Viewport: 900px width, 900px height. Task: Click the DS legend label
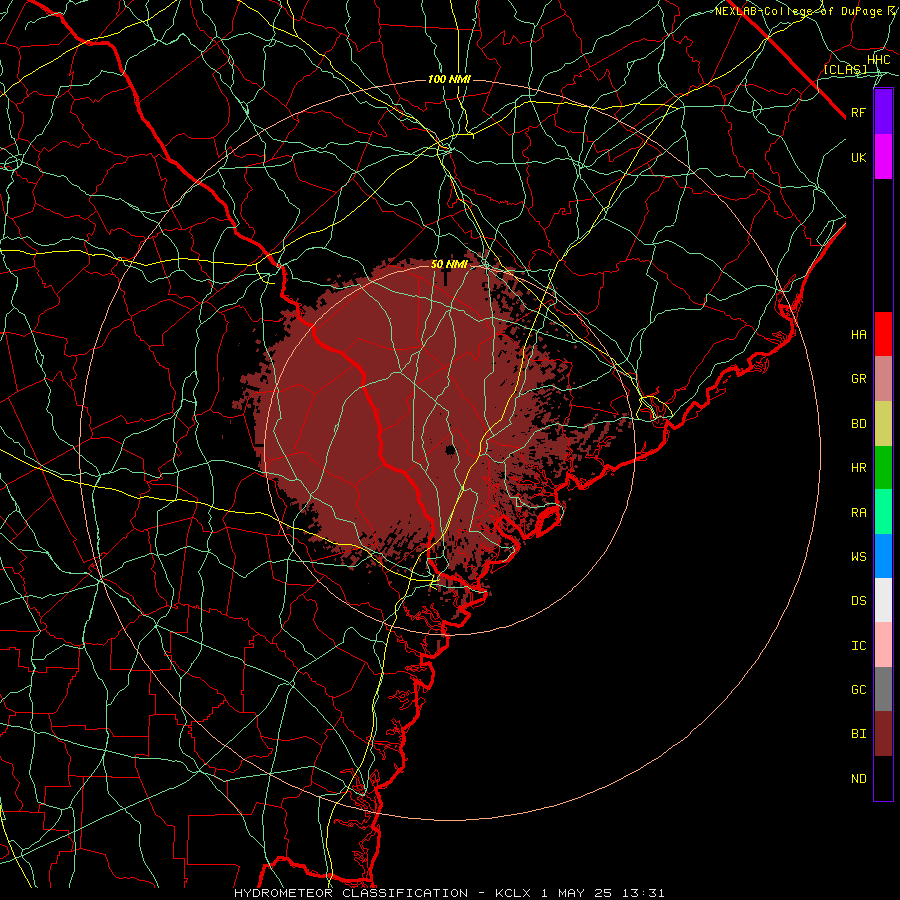click(858, 601)
